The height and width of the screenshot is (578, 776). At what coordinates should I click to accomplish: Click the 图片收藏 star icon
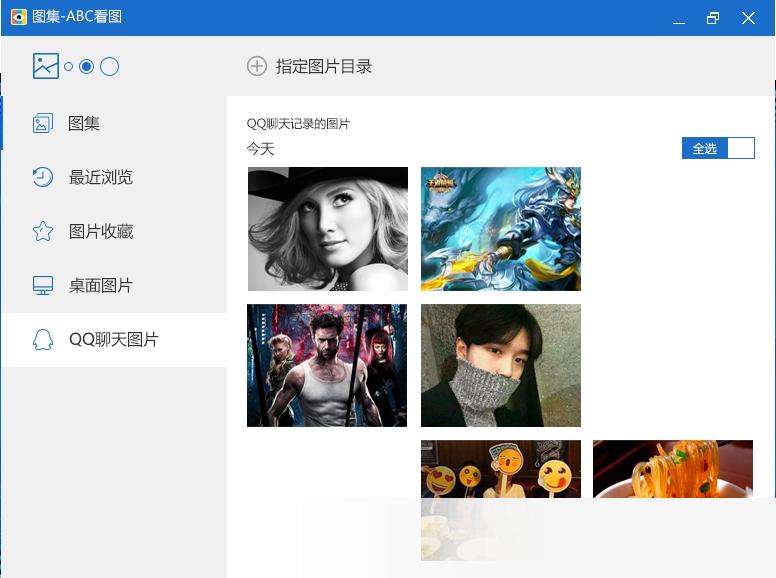coord(43,231)
